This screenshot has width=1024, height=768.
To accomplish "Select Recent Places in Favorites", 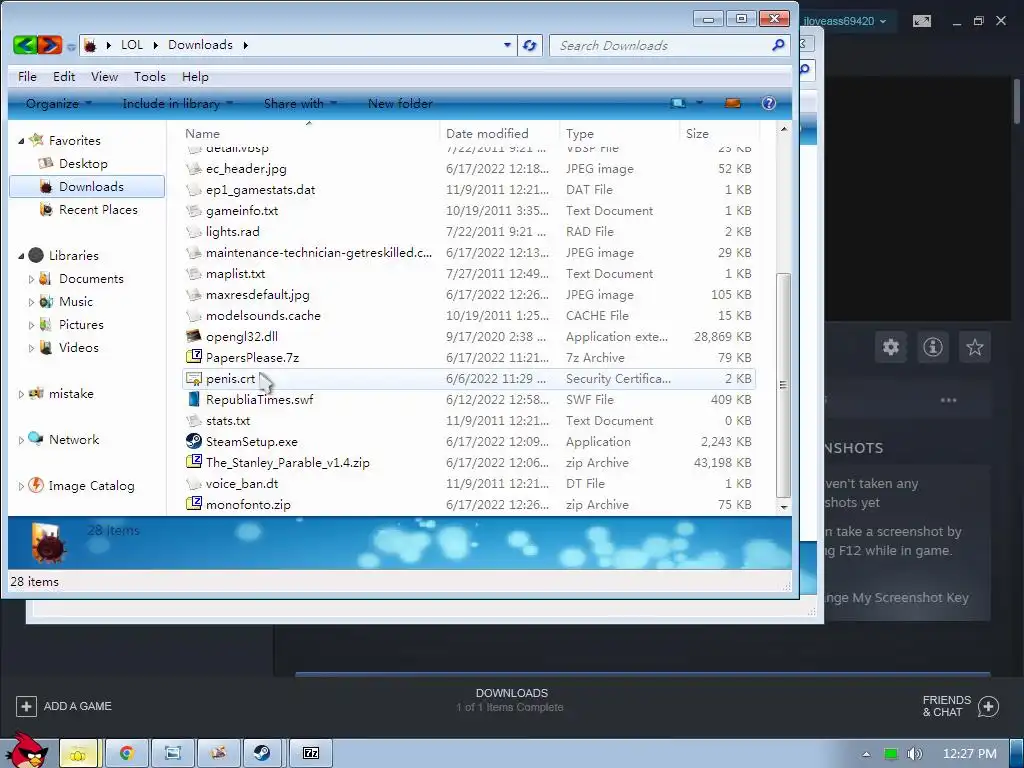I will tap(98, 210).
